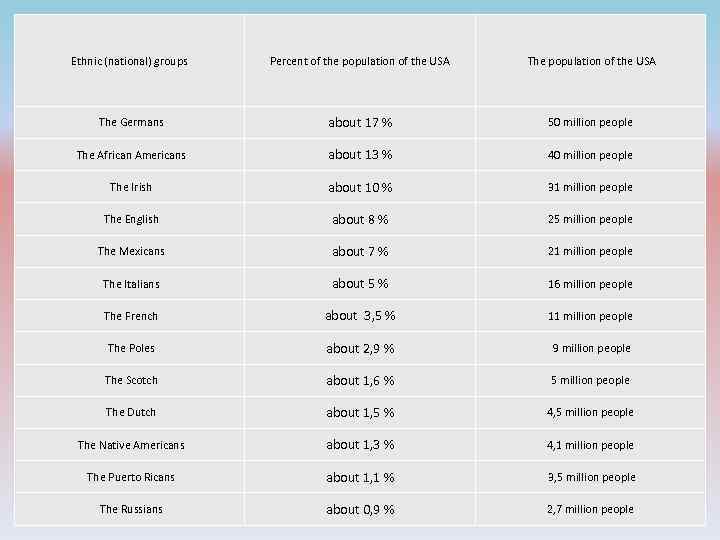Viewport: 720px width, 540px height.
Task: Click the 'Ethnic (national) groups' header cell
Action: click(x=130, y=62)
